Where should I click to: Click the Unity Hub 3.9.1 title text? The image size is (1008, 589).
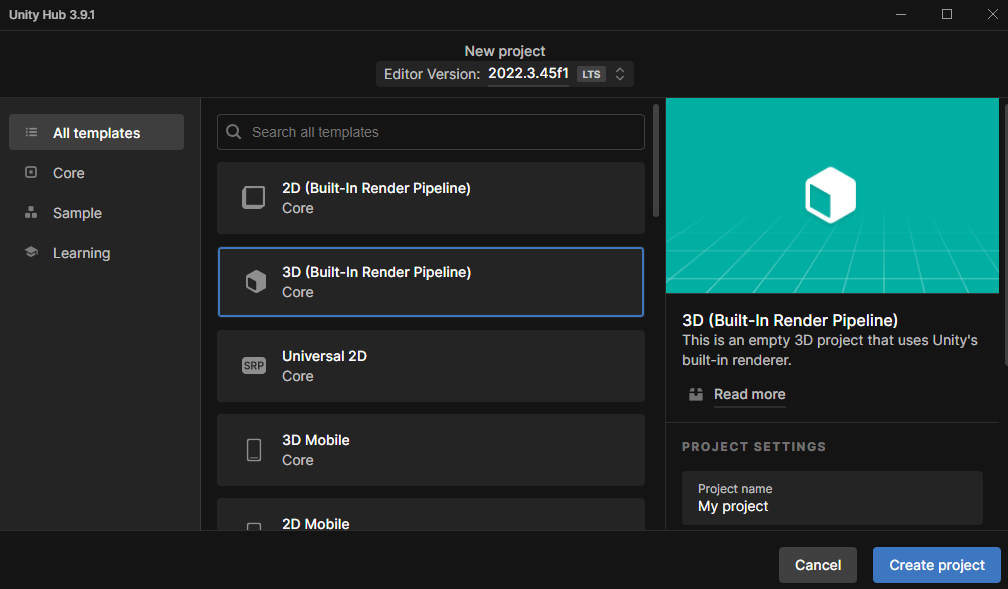(52, 15)
